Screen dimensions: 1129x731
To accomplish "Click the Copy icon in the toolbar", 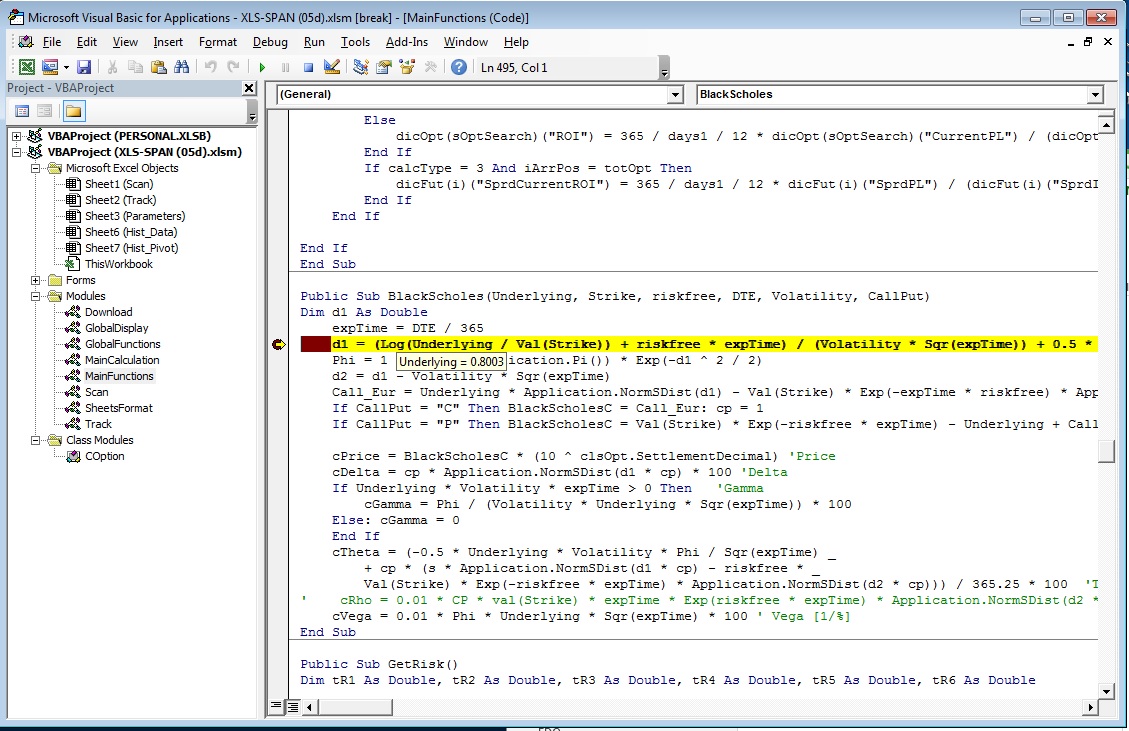I will click(x=135, y=67).
